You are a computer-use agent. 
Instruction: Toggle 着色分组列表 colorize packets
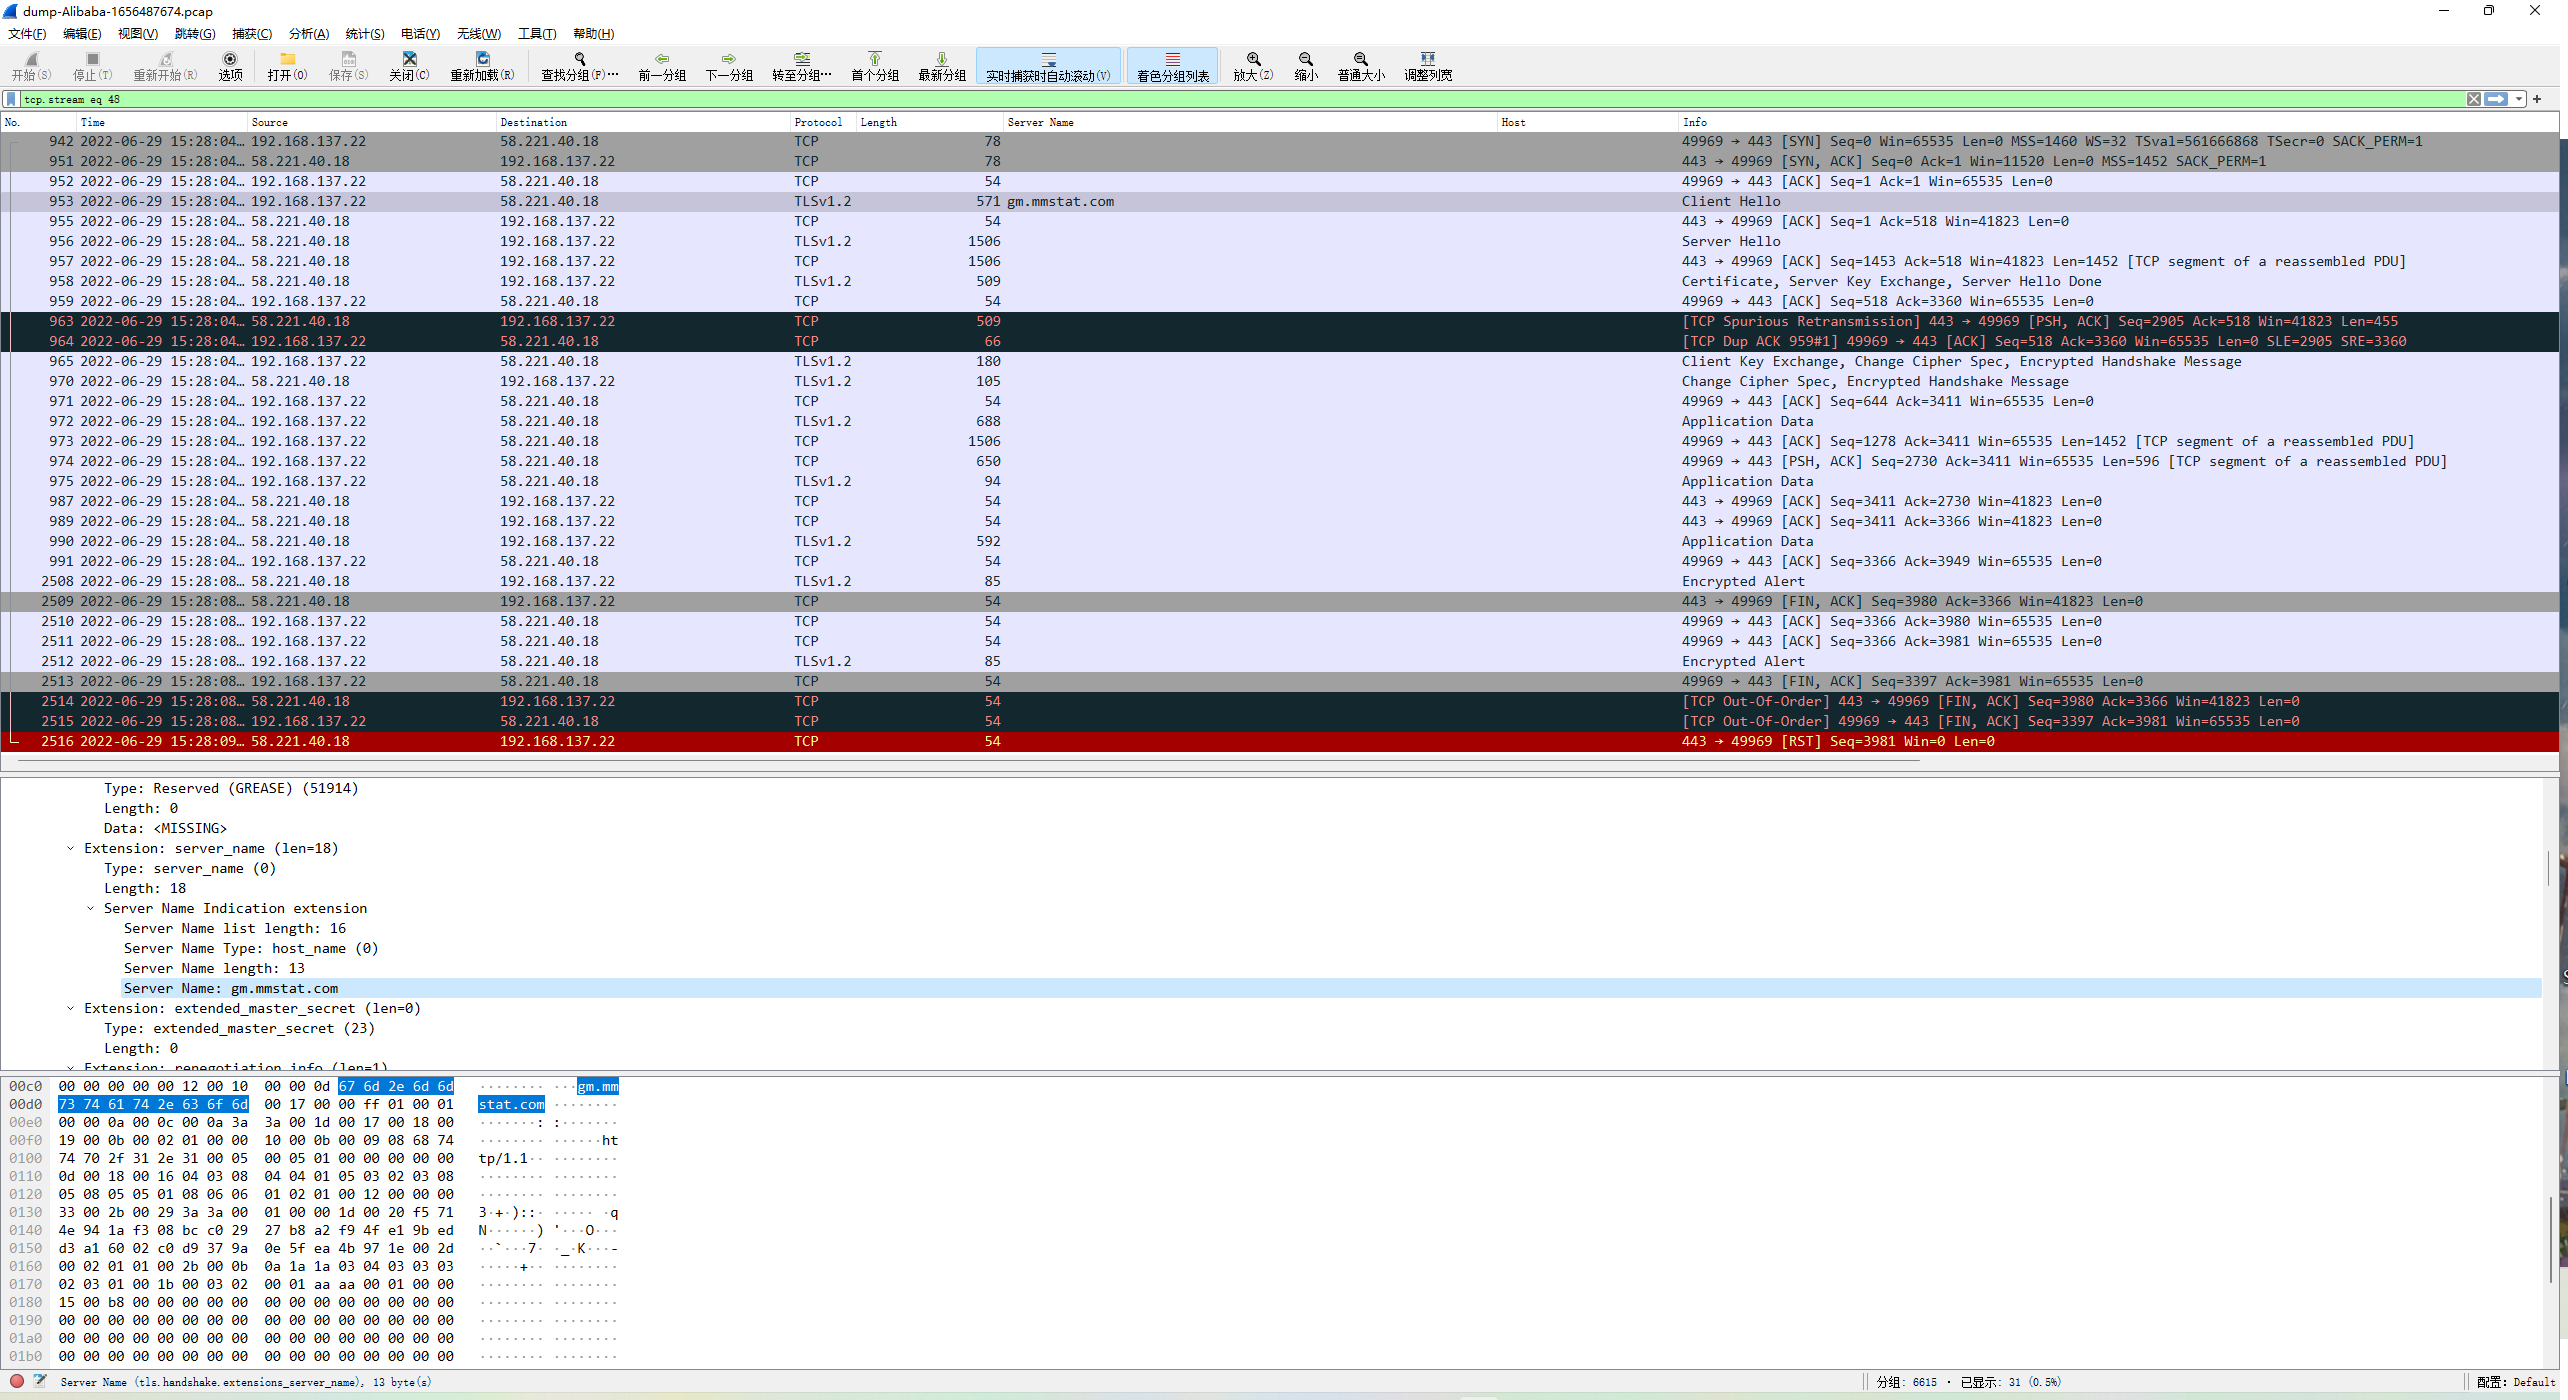click(1172, 60)
